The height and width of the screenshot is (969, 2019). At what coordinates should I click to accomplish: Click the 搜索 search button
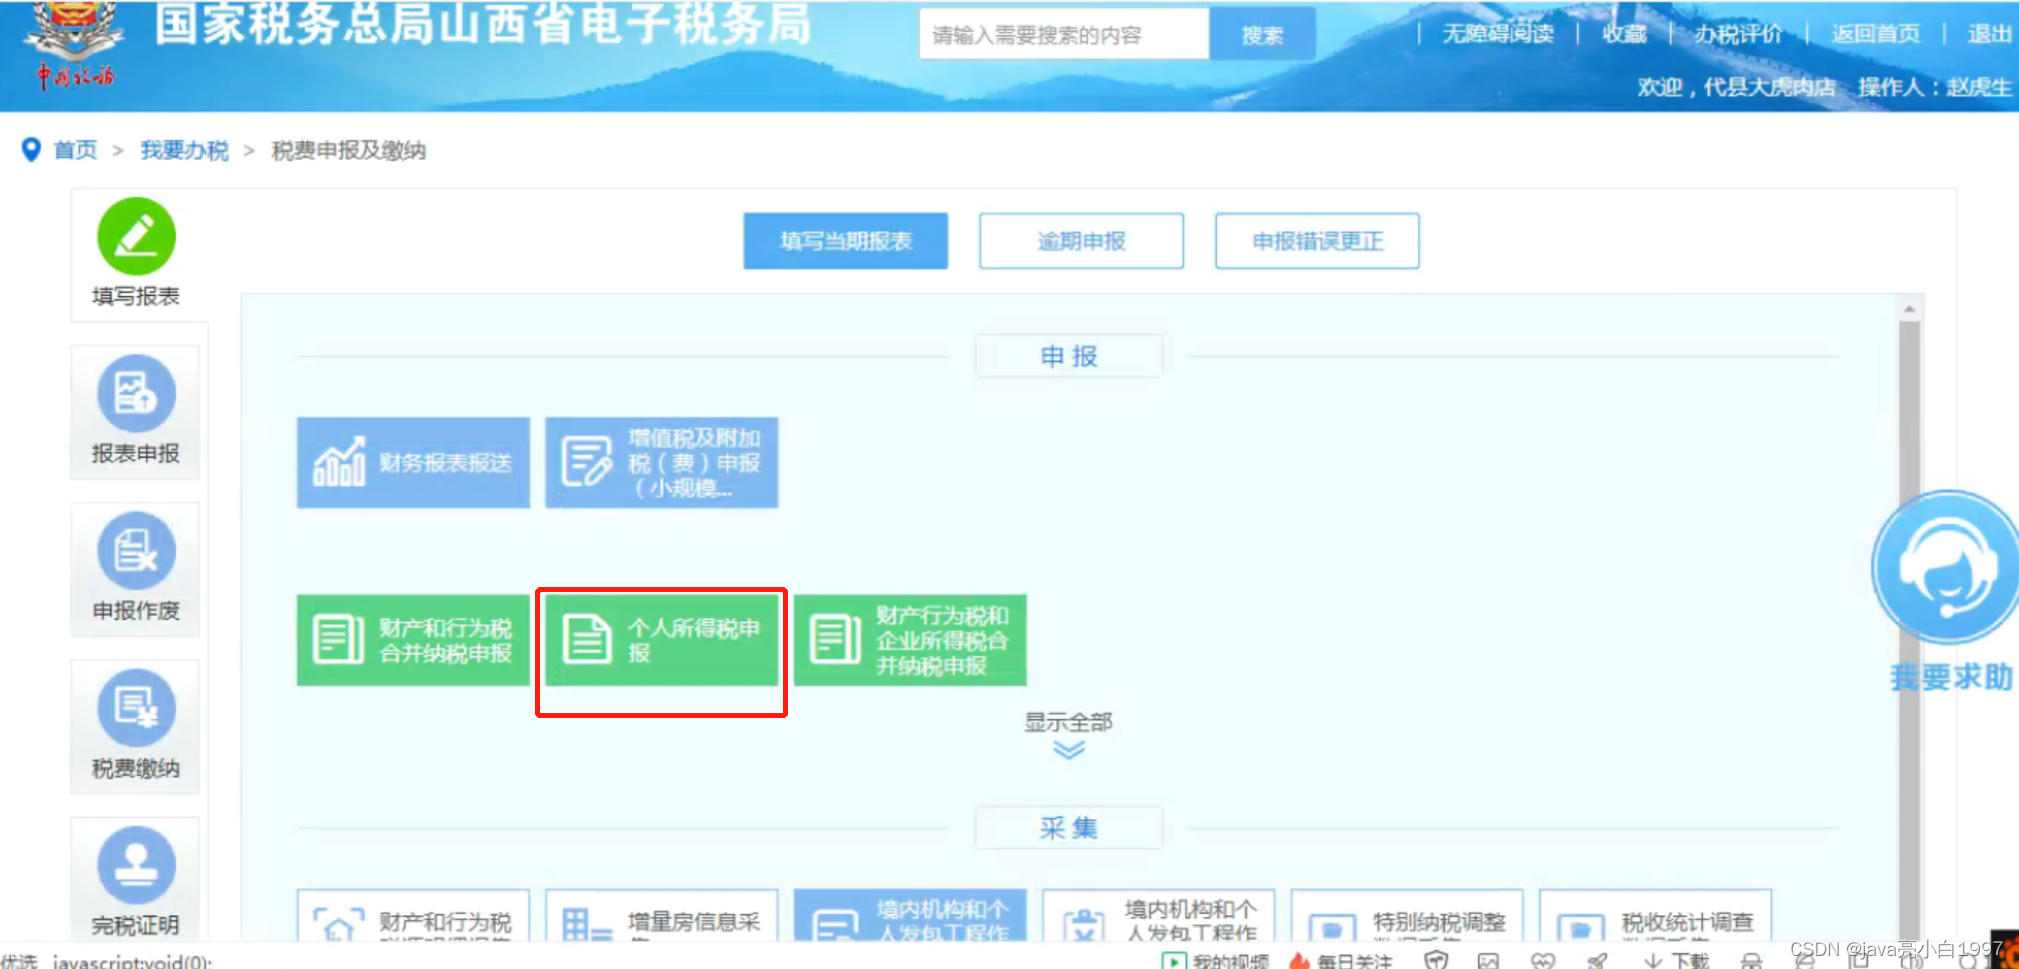(x=1261, y=33)
